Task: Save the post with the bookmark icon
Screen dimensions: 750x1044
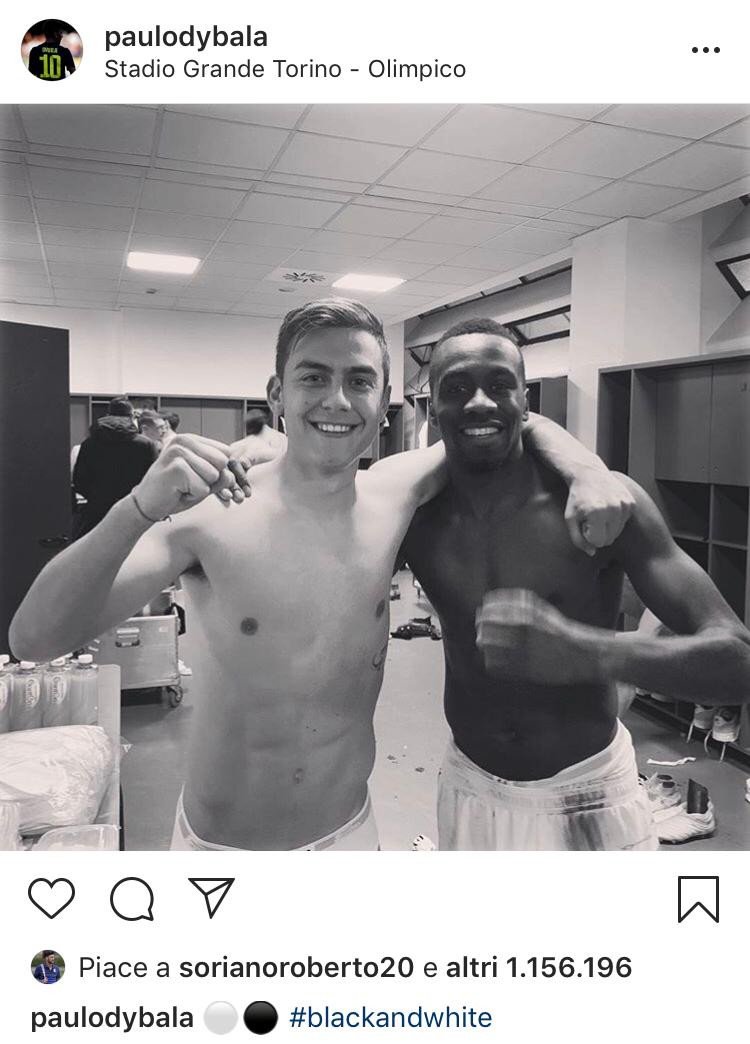Action: [x=698, y=898]
